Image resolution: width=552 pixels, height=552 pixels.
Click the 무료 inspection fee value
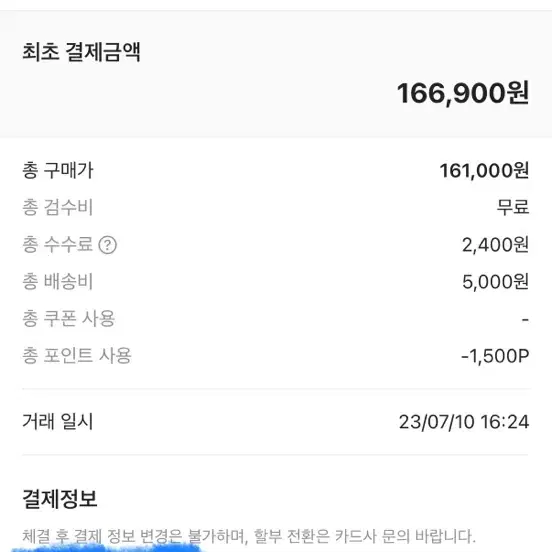(x=513, y=207)
